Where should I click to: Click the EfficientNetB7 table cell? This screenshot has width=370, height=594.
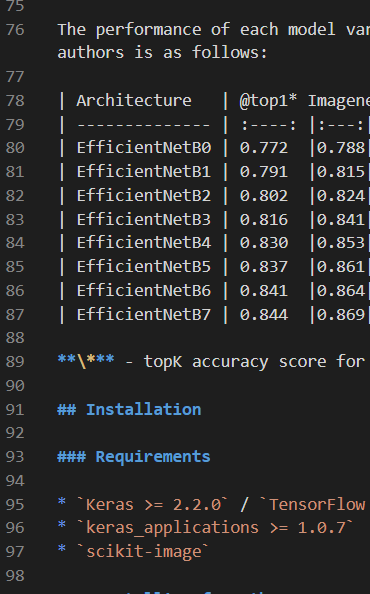(144, 314)
